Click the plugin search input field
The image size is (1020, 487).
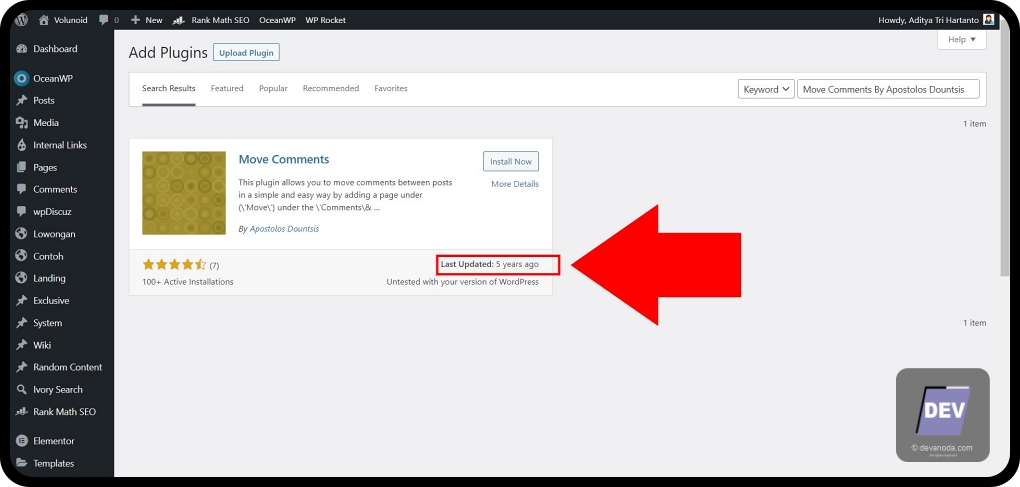point(888,90)
